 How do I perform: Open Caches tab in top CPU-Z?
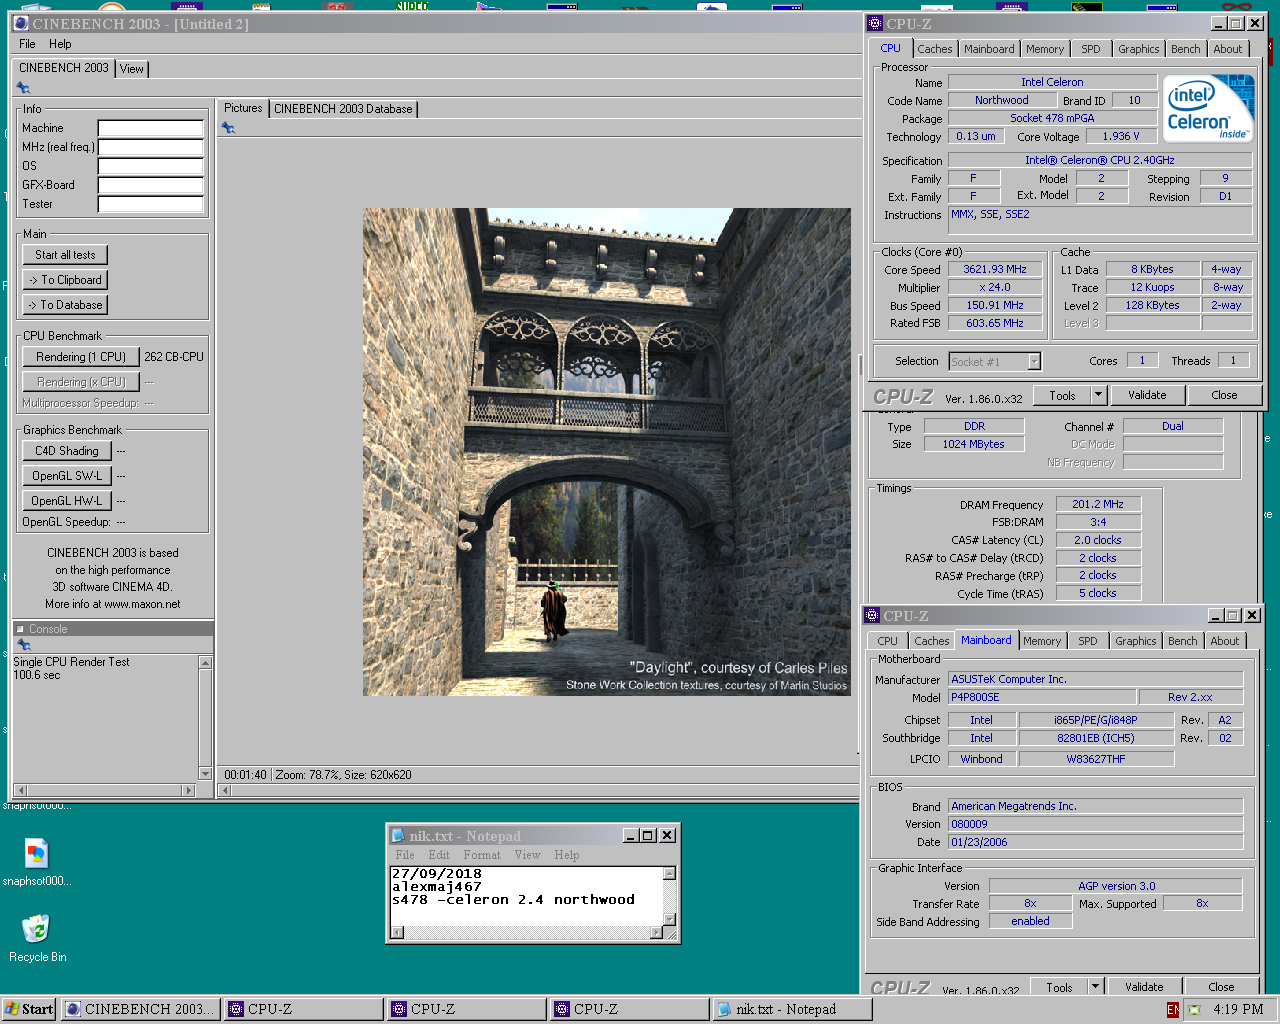[x=935, y=49]
